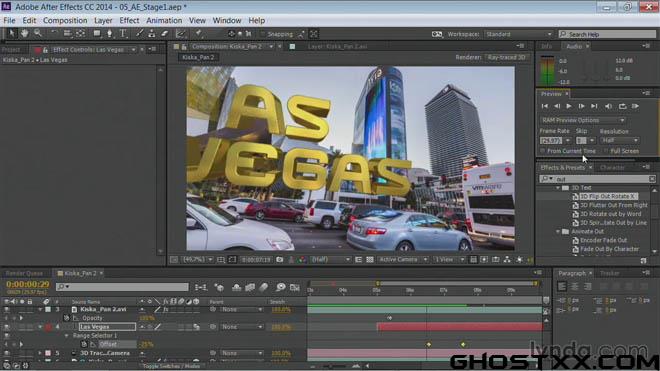Open the Effect menu
Viewport: 660px width, 371px height.
(x=129, y=20)
